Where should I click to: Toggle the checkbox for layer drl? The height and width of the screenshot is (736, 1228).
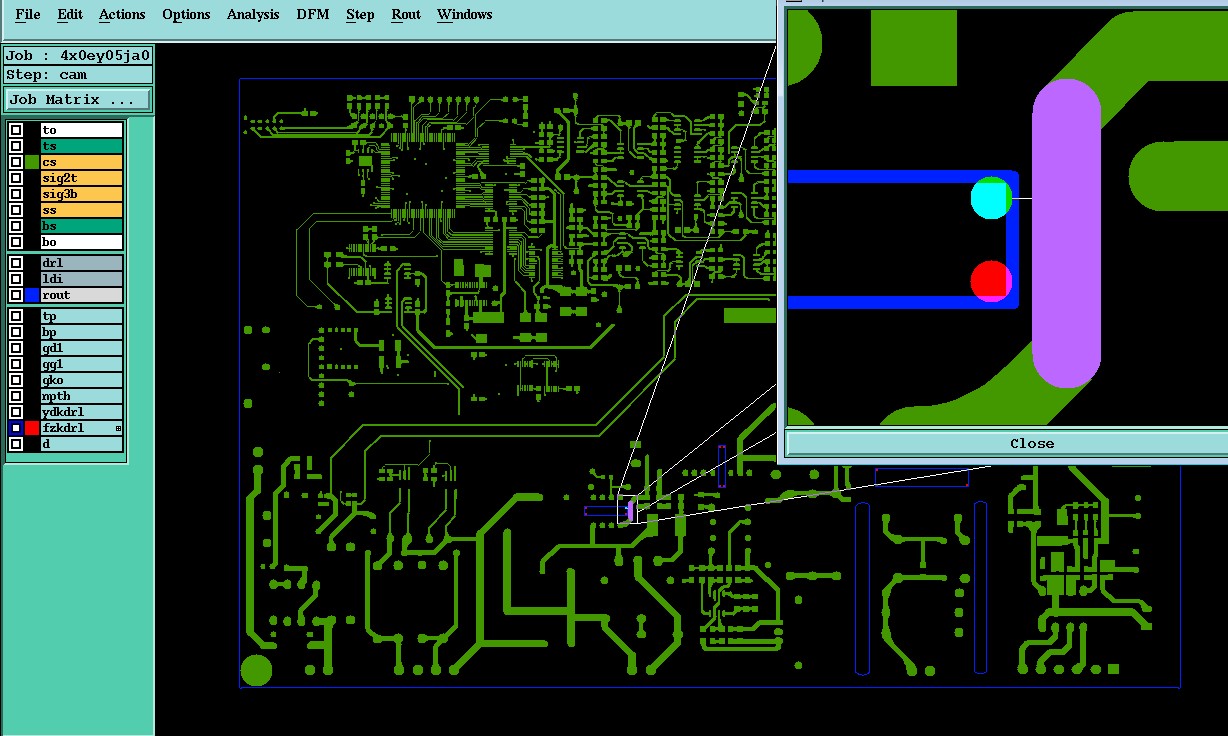(x=16, y=263)
